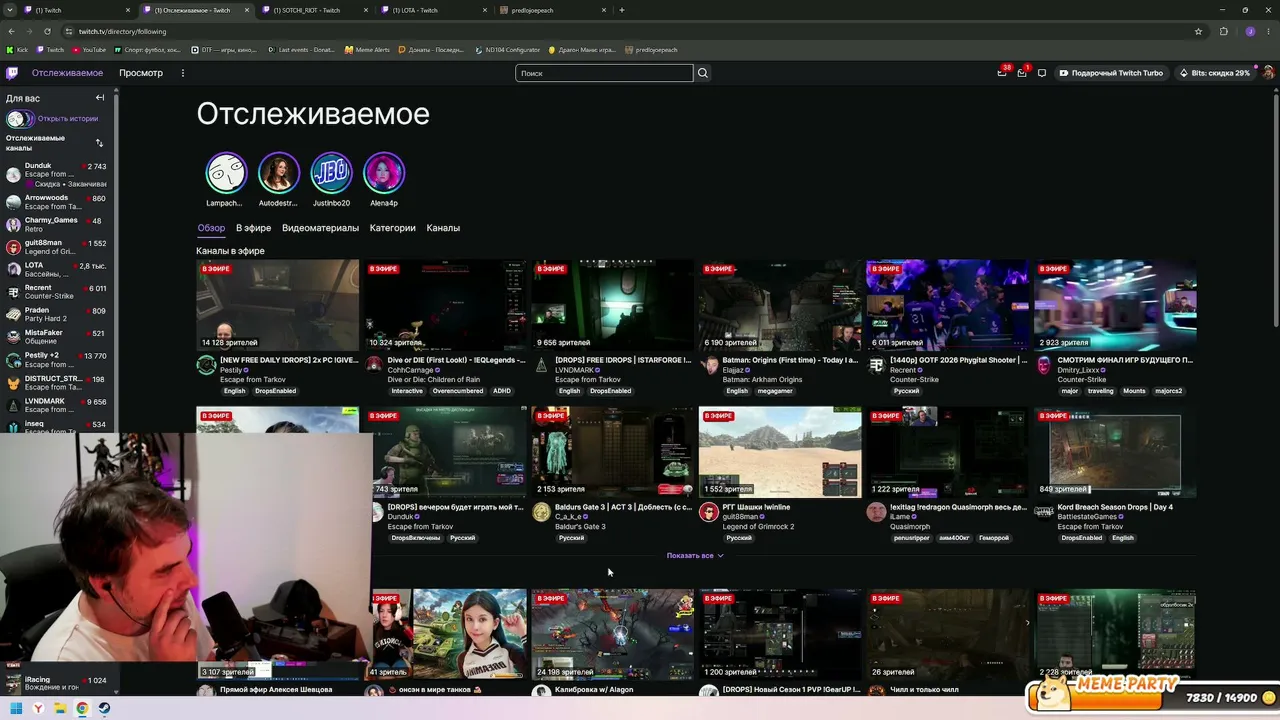Open the 'Отслеживаемое' header link
The height and width of the screenshot is (720, 1280).
click(x=67, y=73)
